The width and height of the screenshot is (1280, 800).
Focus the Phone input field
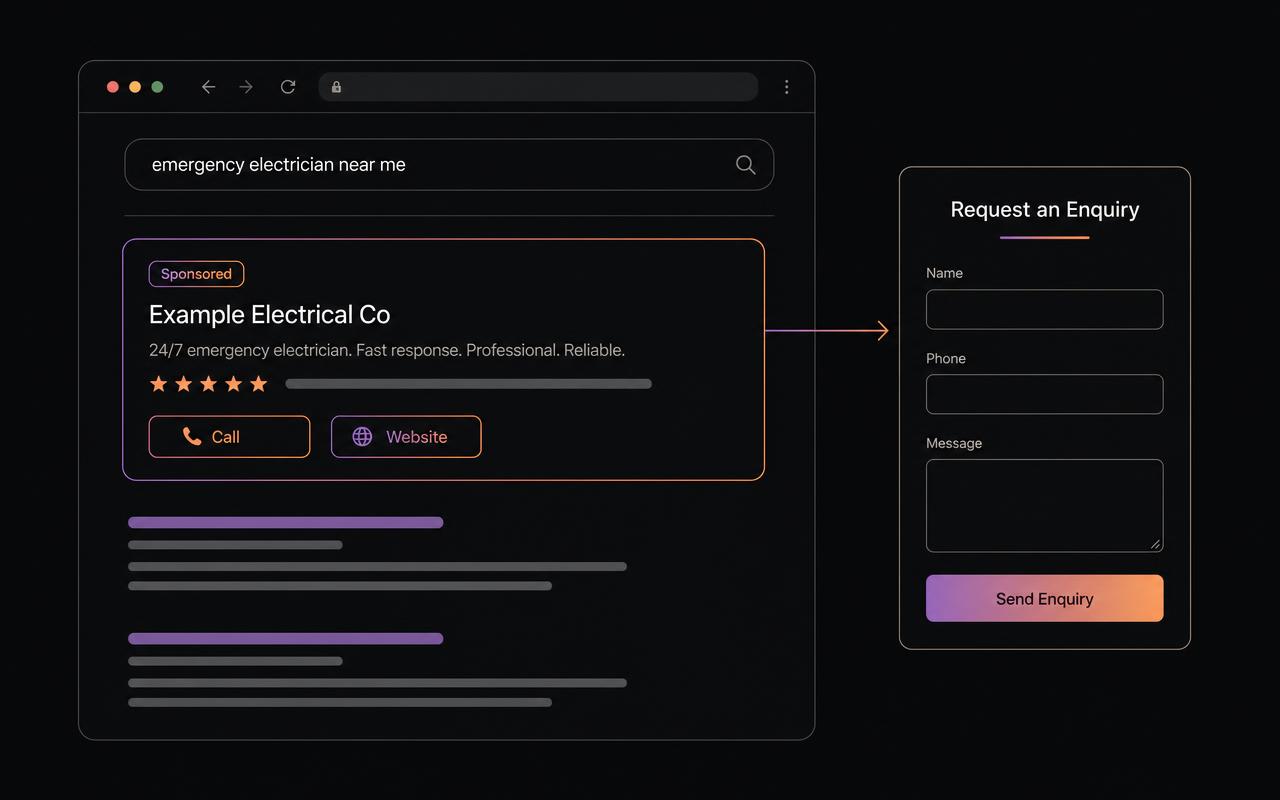coord(1044,394)
